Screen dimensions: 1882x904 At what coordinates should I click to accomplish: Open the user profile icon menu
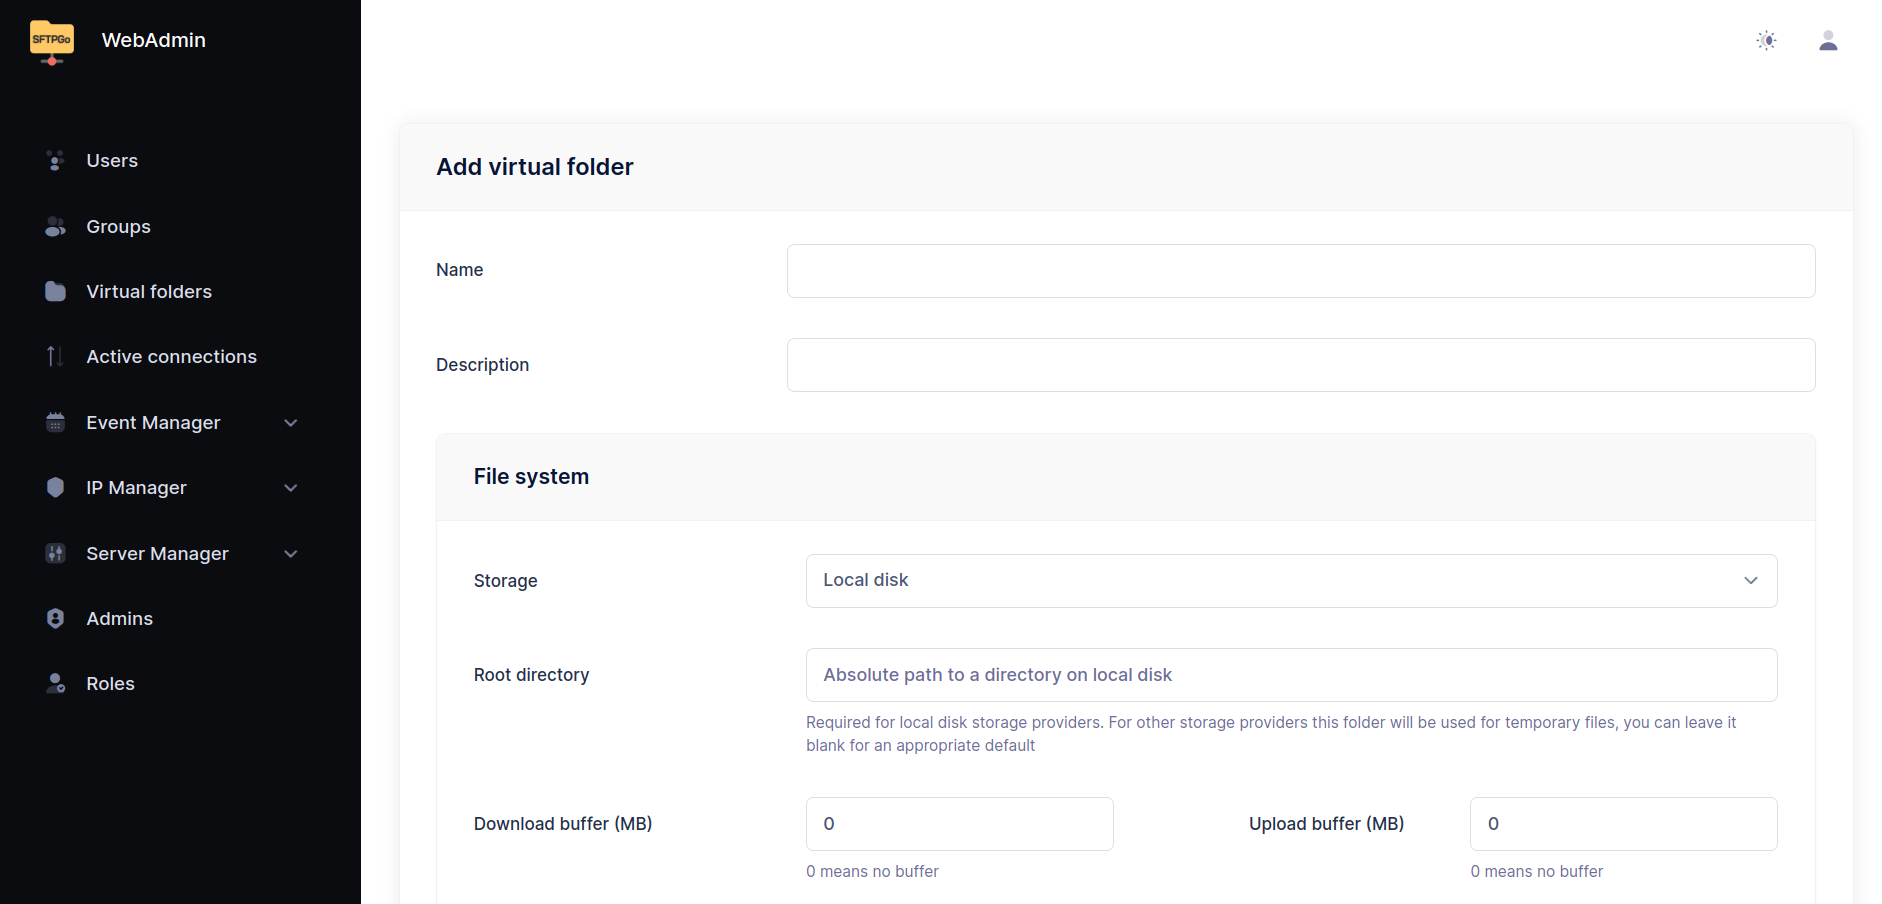[1828, 41]
